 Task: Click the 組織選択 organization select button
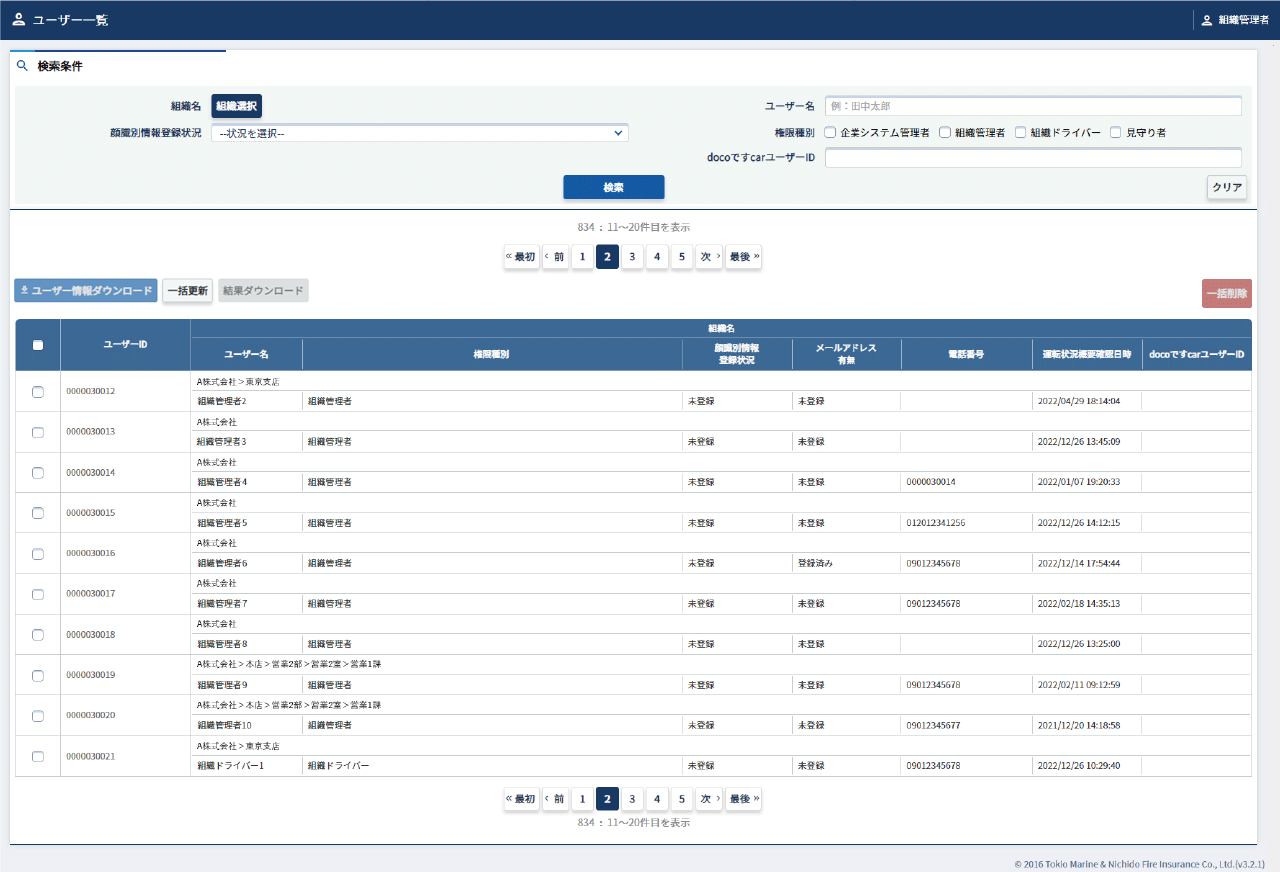[x=236, y=106]
